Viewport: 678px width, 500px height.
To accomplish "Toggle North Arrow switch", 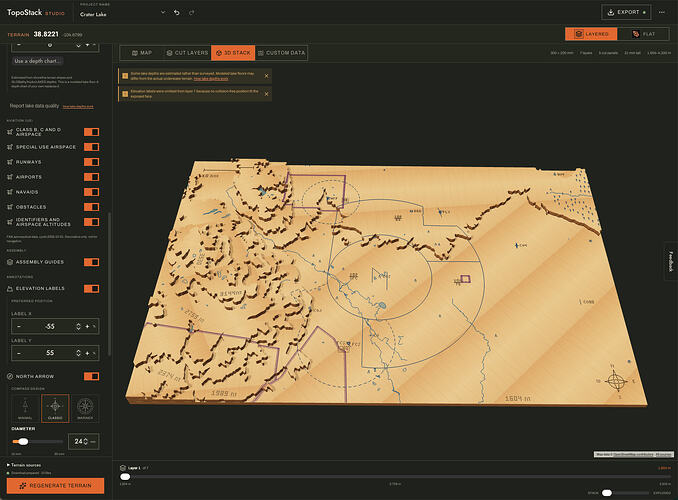I will tap(91, 376).
